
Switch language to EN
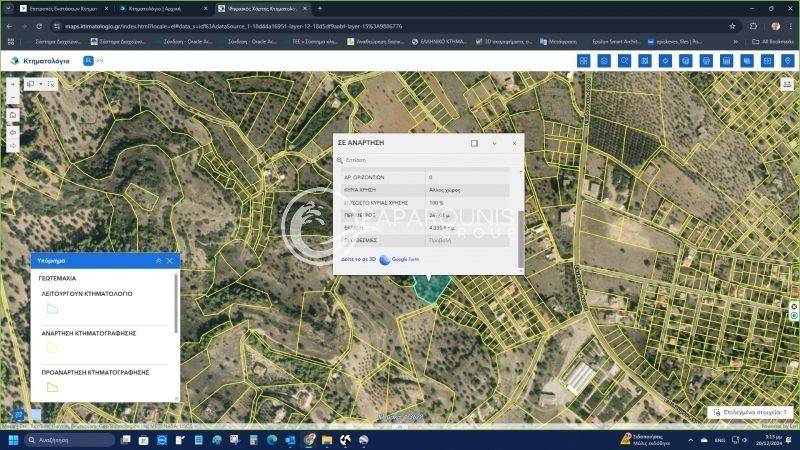pyautogui.click(x=100, y=60)
